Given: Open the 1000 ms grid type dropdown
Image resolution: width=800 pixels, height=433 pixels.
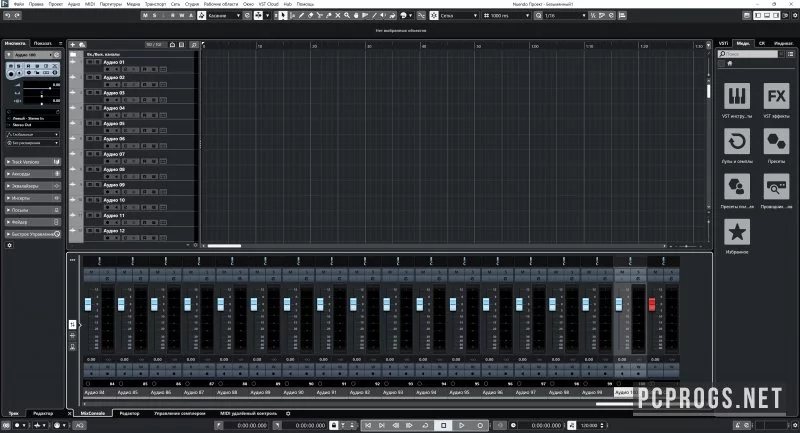Looking at the screenshot, I should coord(506,16).
